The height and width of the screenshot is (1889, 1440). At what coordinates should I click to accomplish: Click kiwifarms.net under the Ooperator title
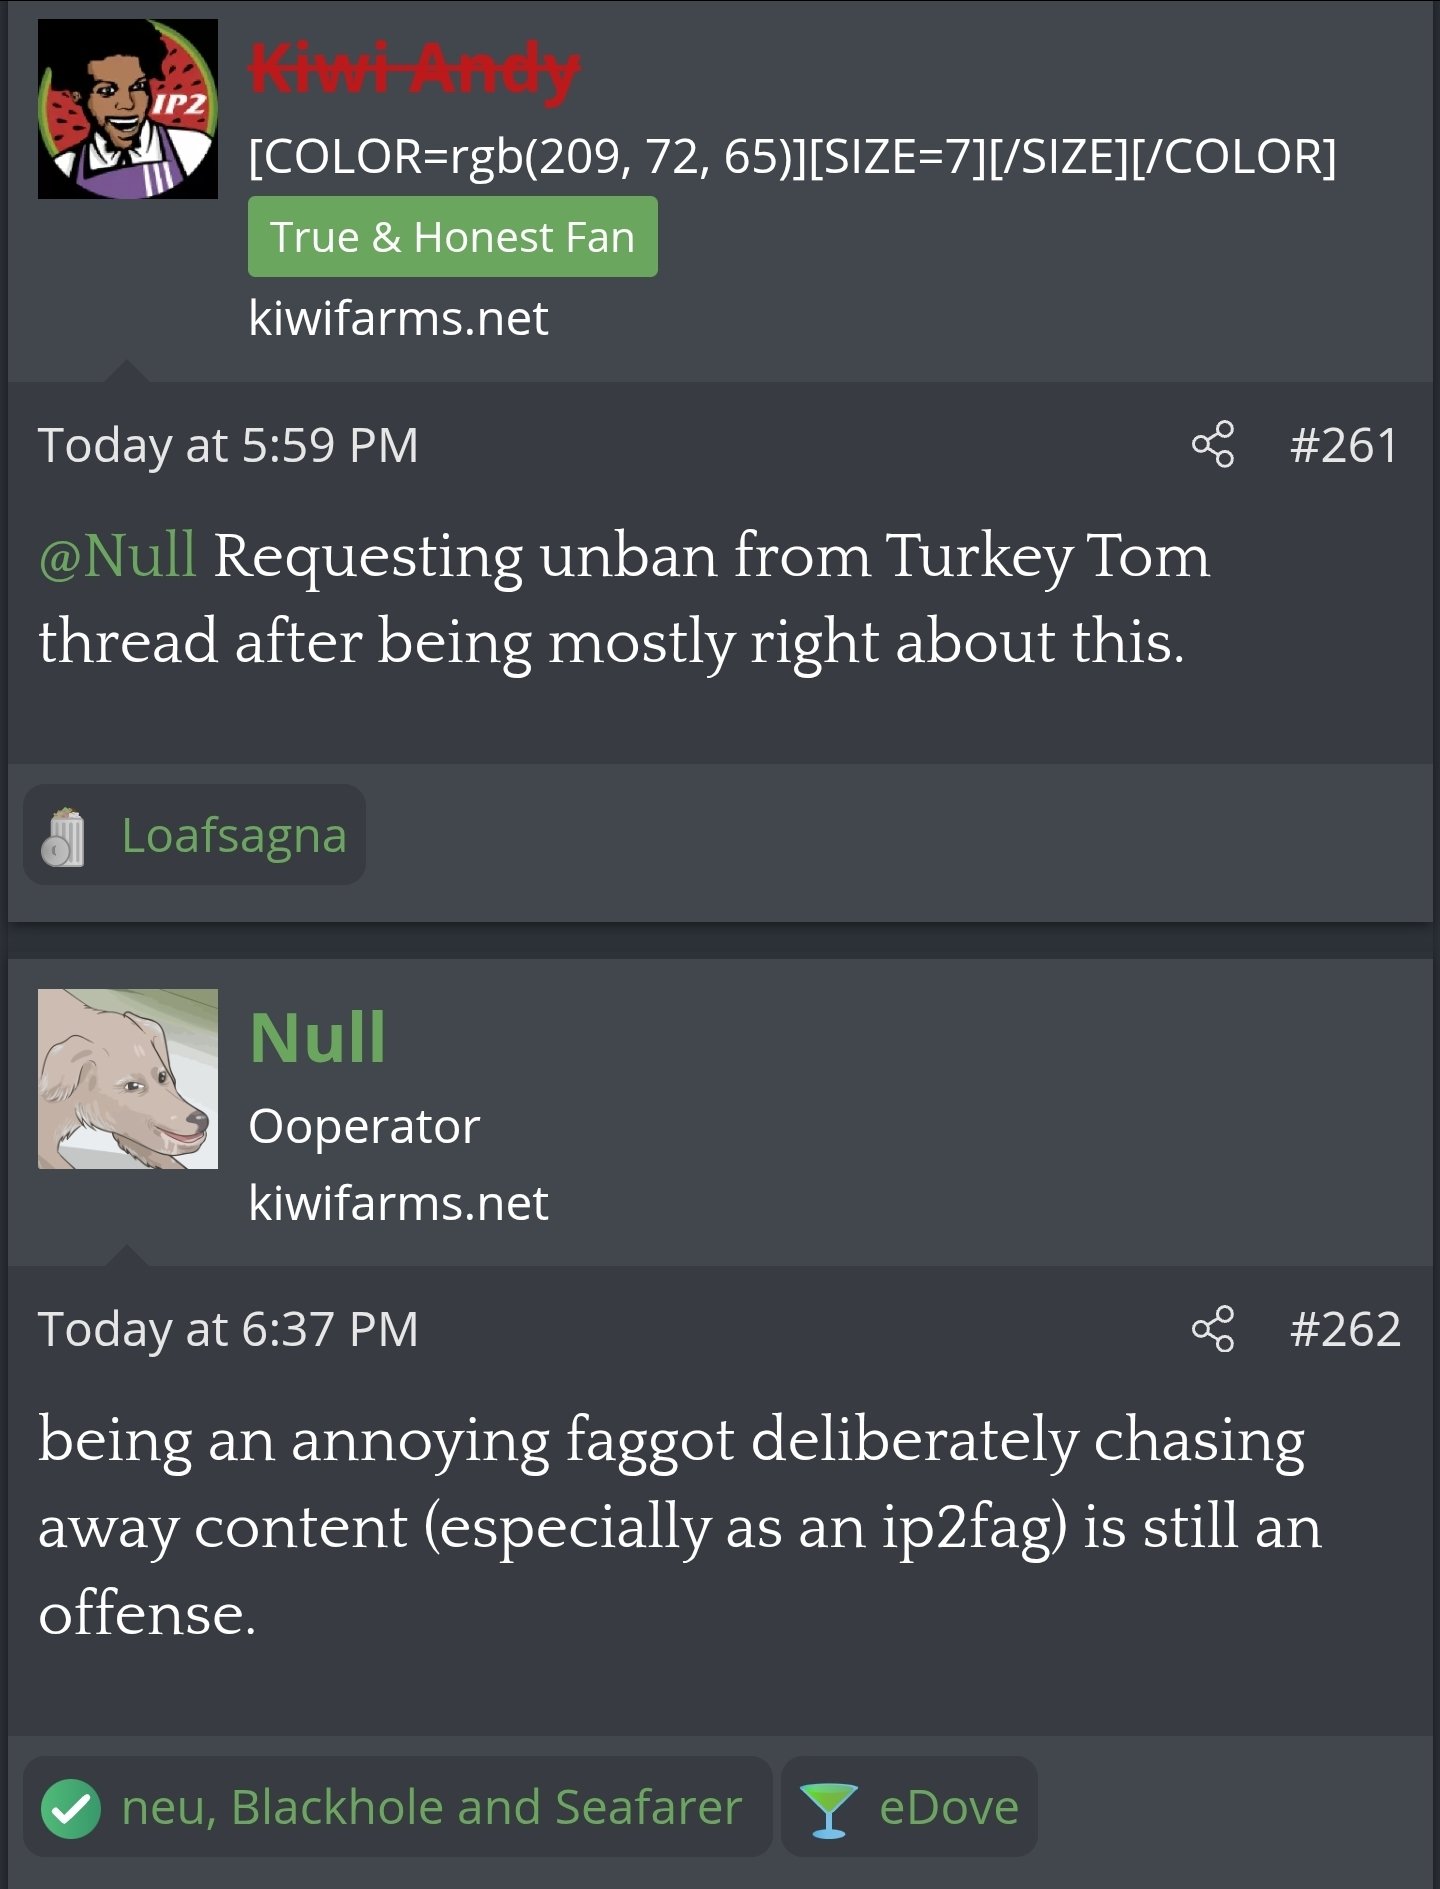coord(398,1202)
